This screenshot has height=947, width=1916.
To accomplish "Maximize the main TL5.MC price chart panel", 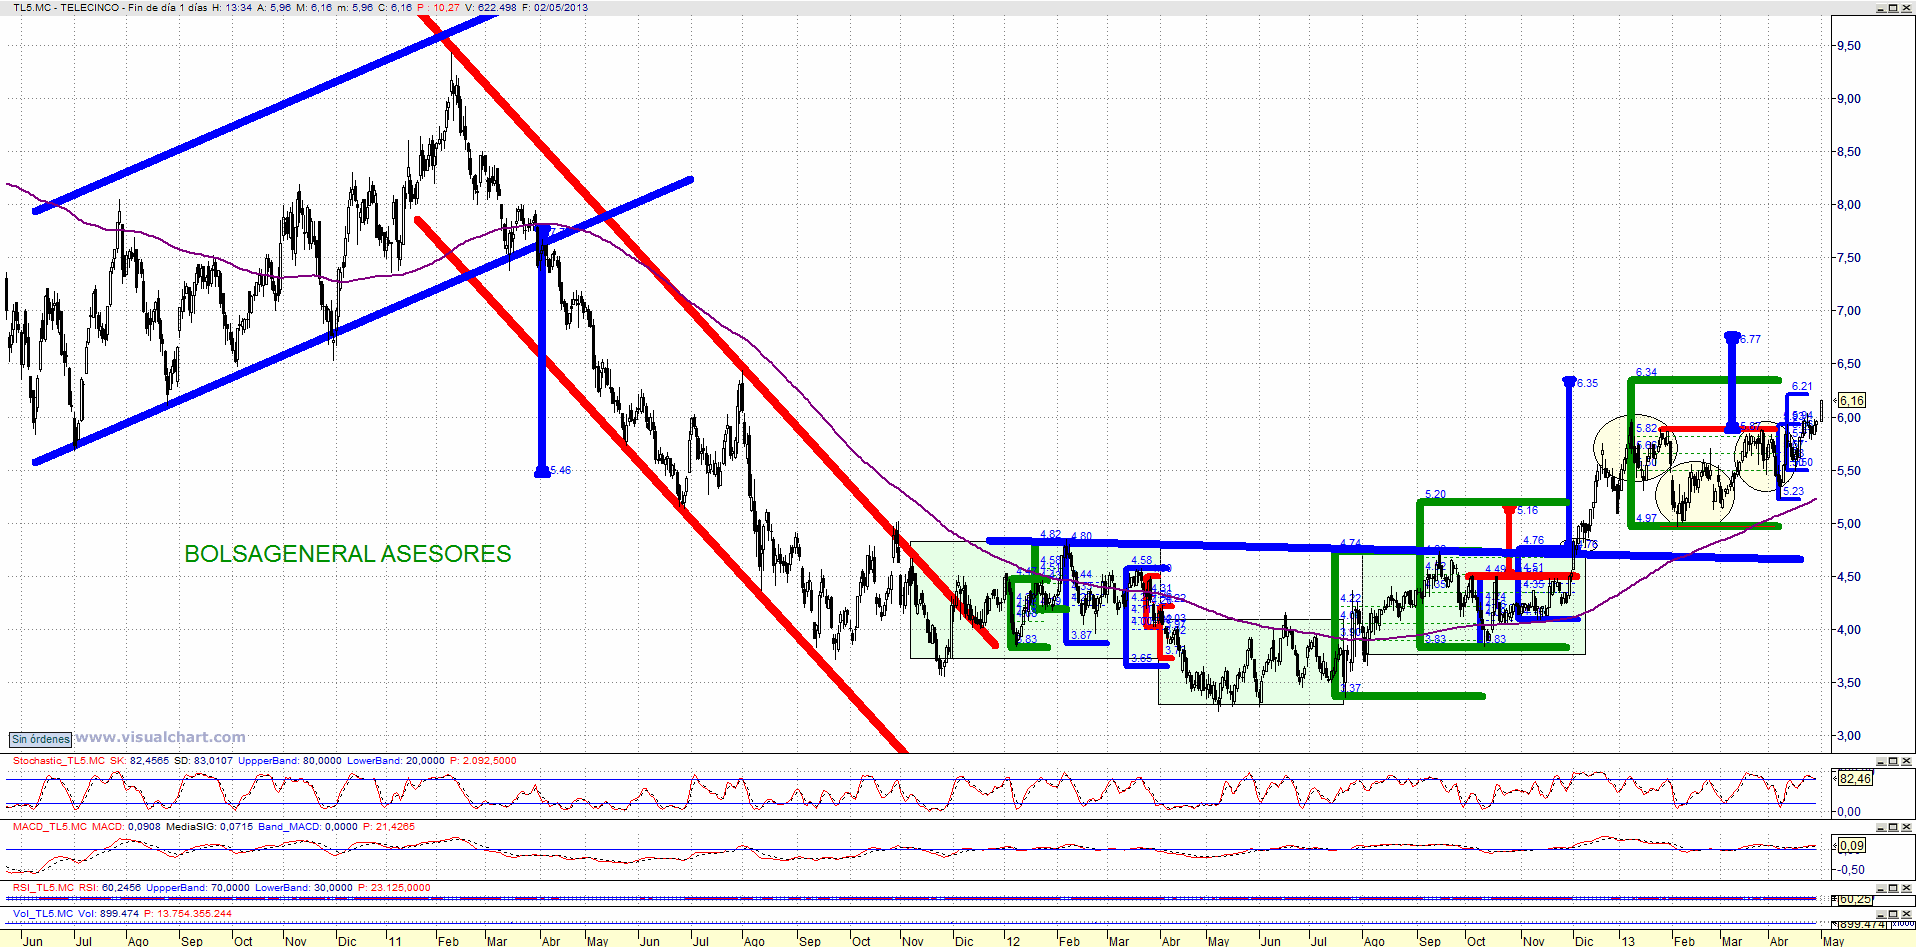I will coord(1893,8).
